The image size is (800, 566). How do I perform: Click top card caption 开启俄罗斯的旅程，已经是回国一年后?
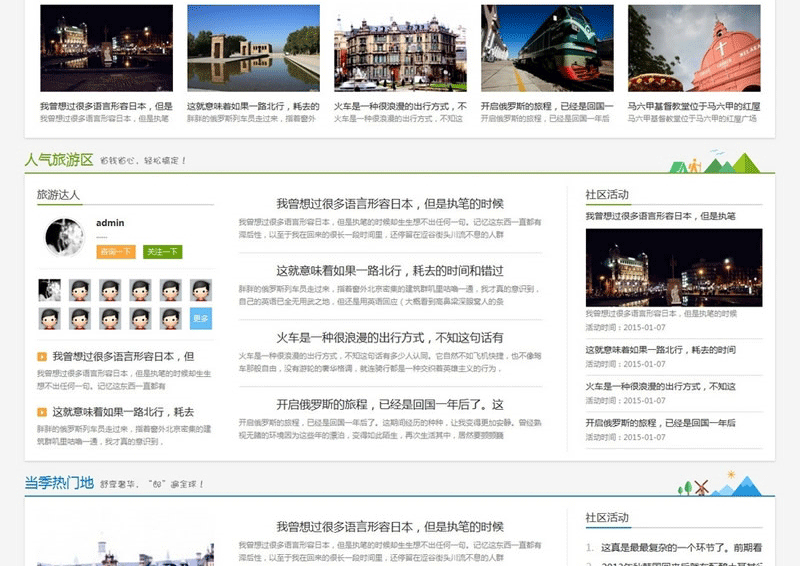[545, 118]
